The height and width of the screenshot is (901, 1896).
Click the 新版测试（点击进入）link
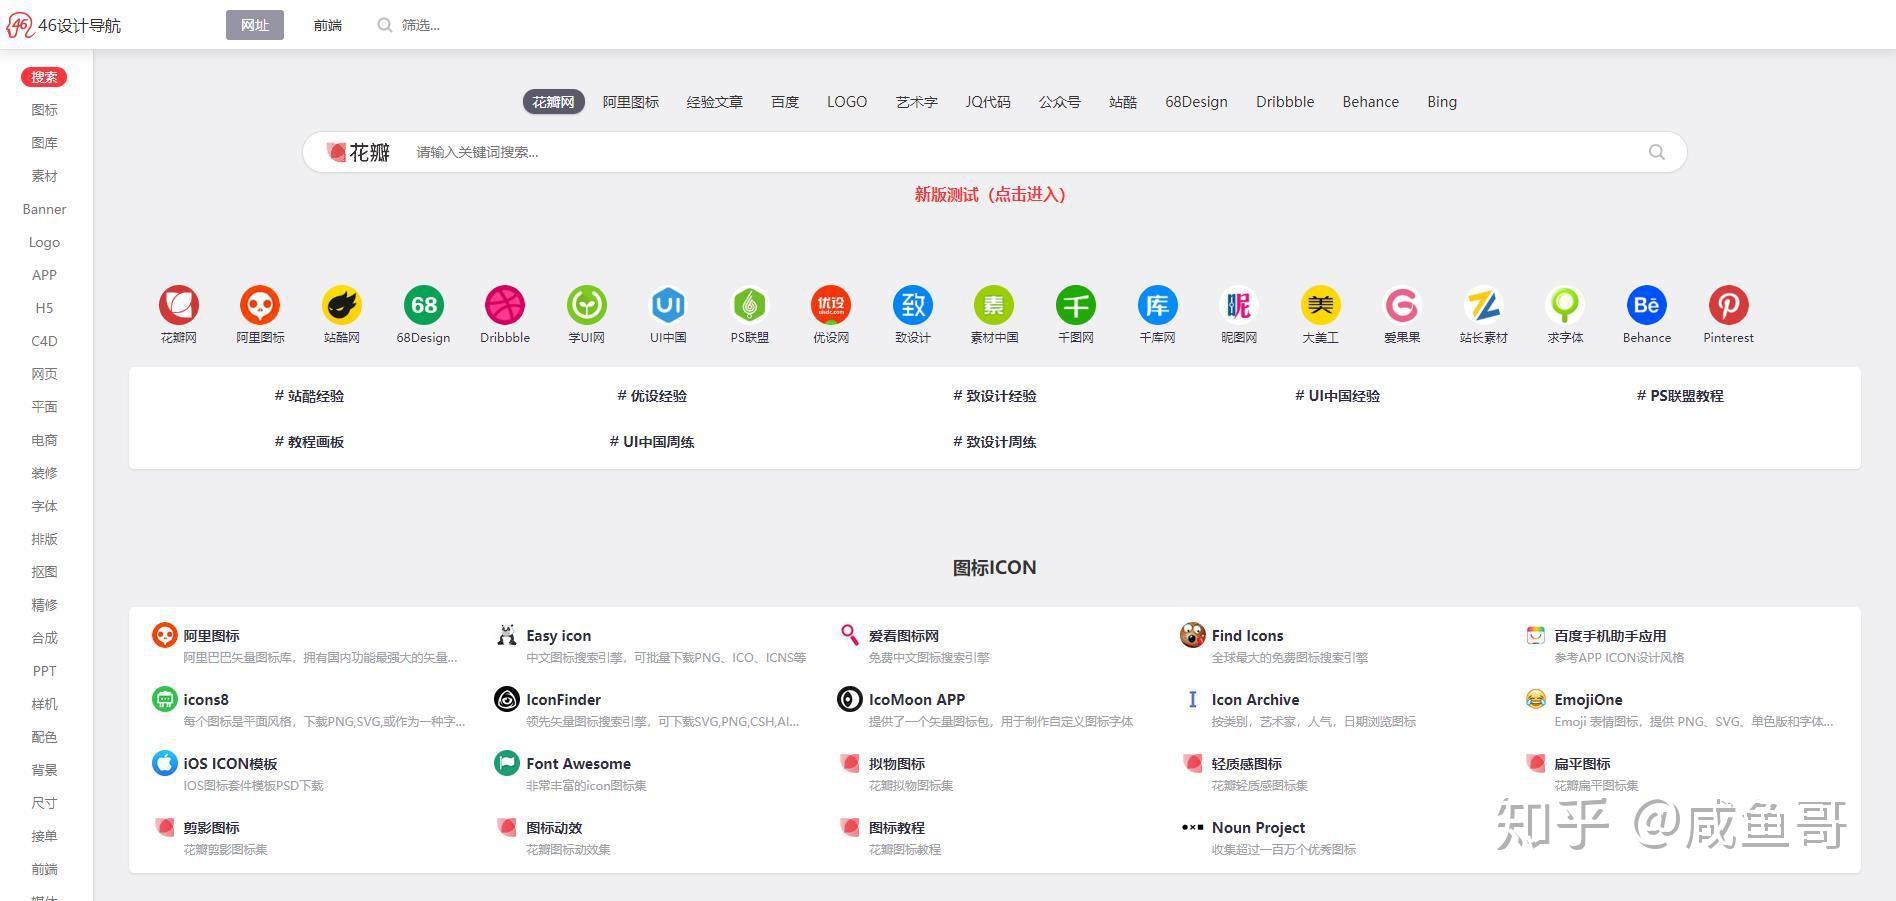tap(990, 194)
